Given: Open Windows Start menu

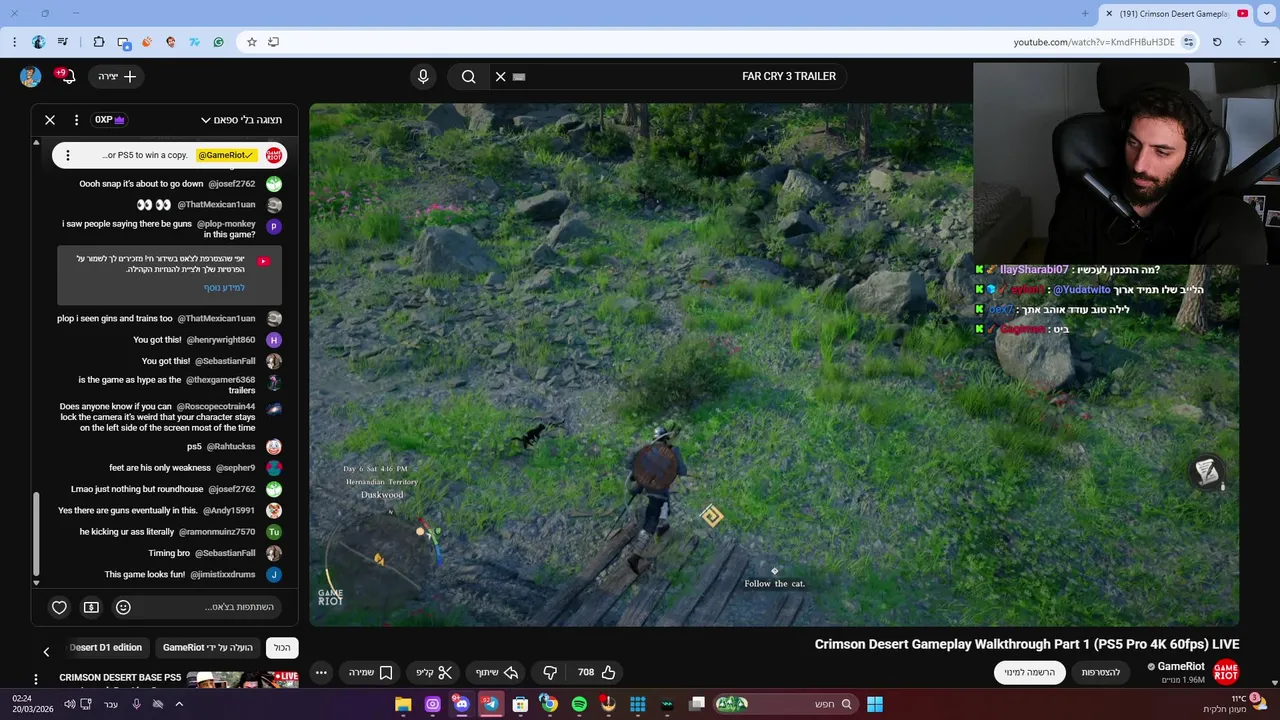Looking at the screenshot, I should pyautogui.click(x=875, y=704).
